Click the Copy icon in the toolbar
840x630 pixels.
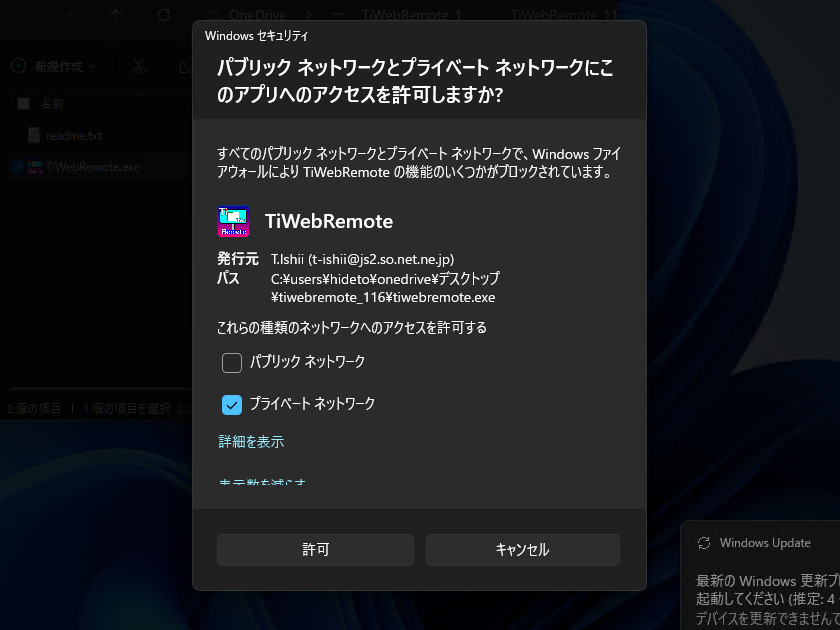pyautogui.click(x=184, y=65)
